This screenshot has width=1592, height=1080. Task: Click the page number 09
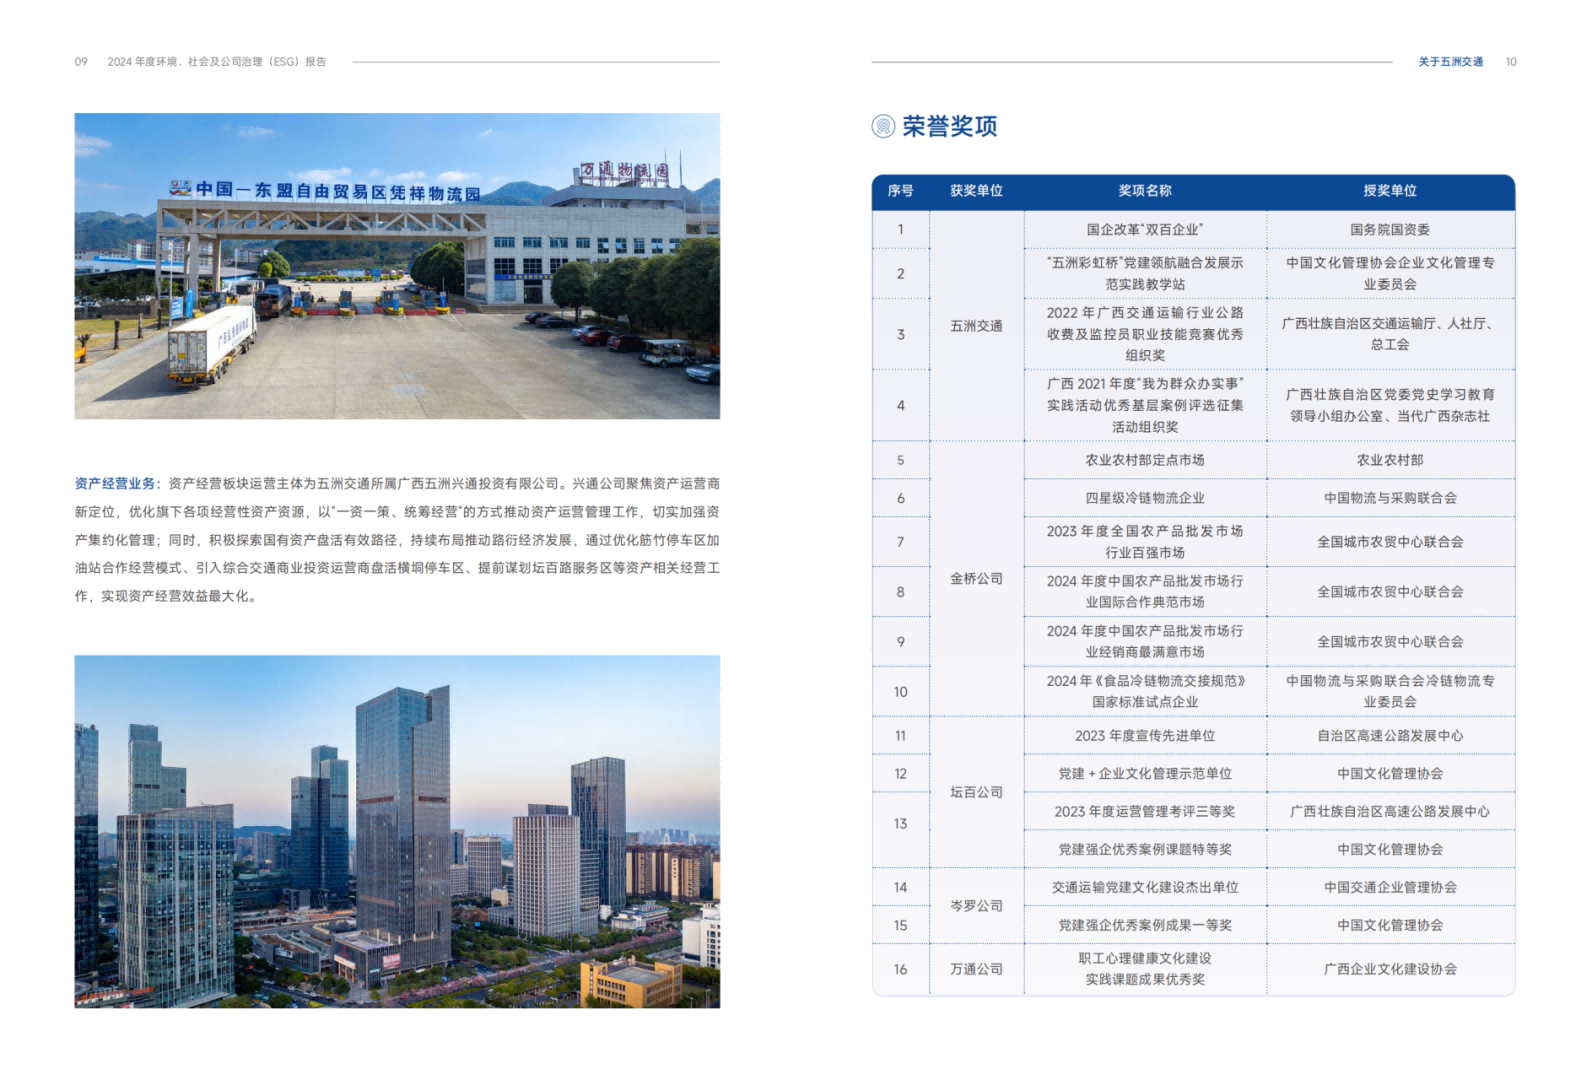point(81,62)
